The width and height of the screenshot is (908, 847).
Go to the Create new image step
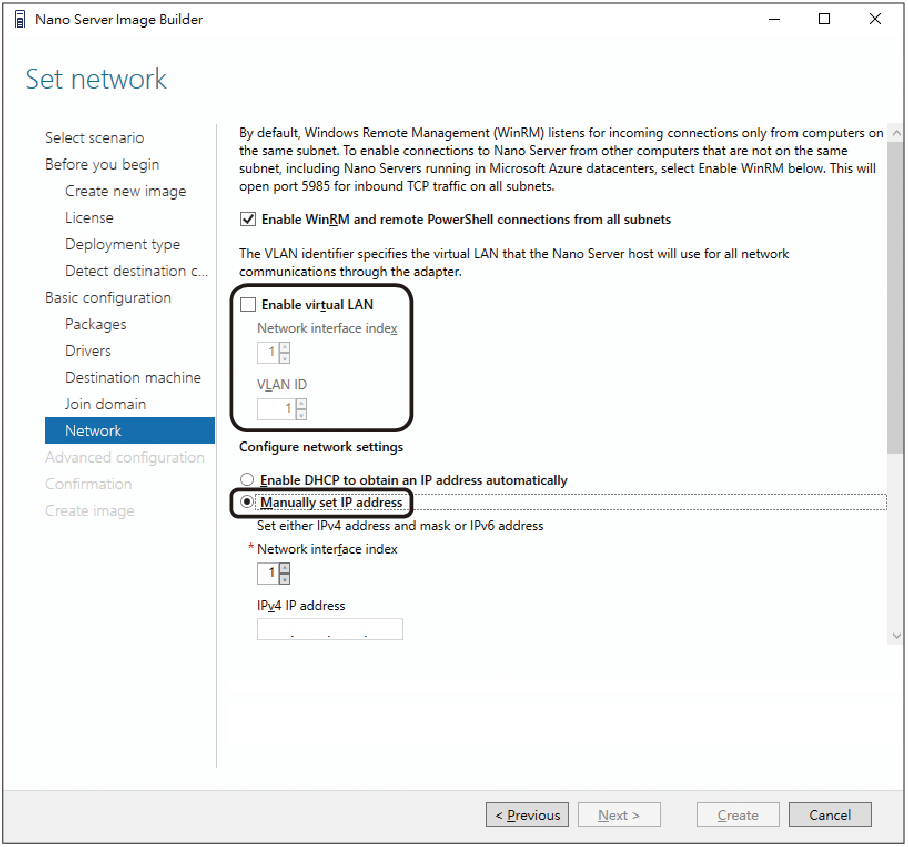tap(126, 191)
